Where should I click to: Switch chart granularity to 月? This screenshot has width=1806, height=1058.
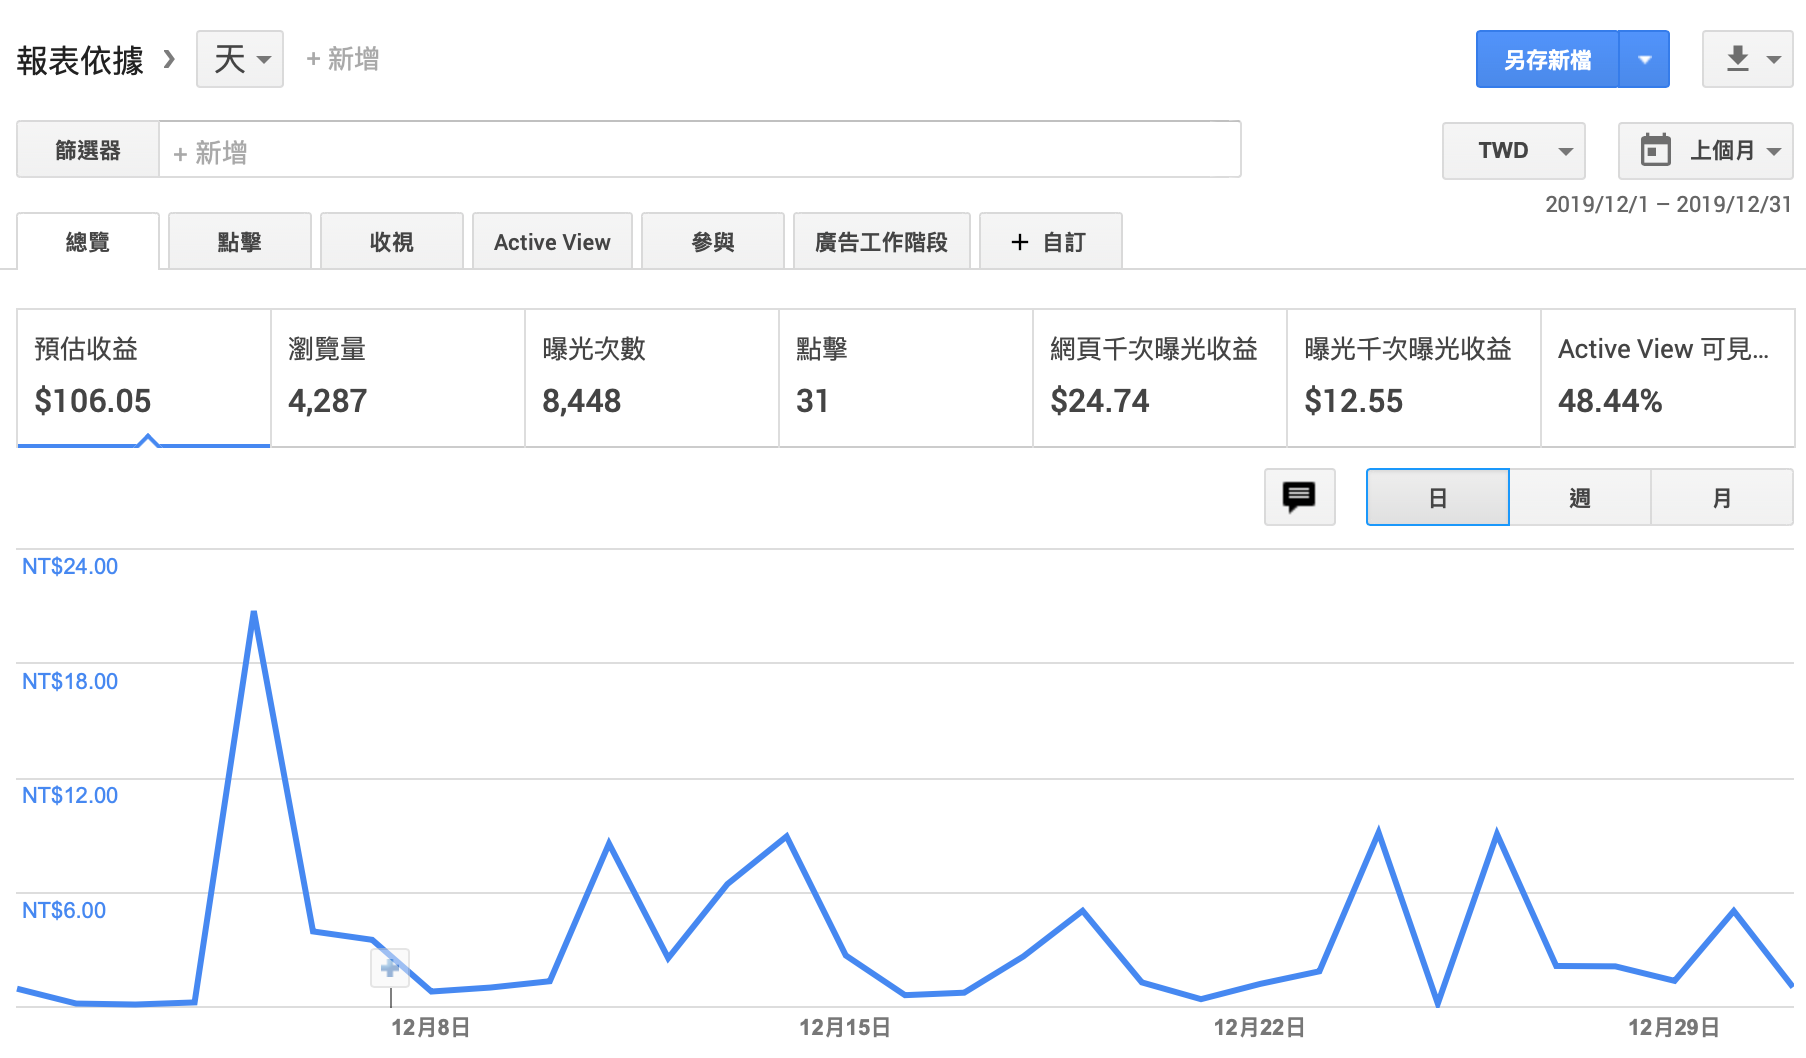[1721, 498]
